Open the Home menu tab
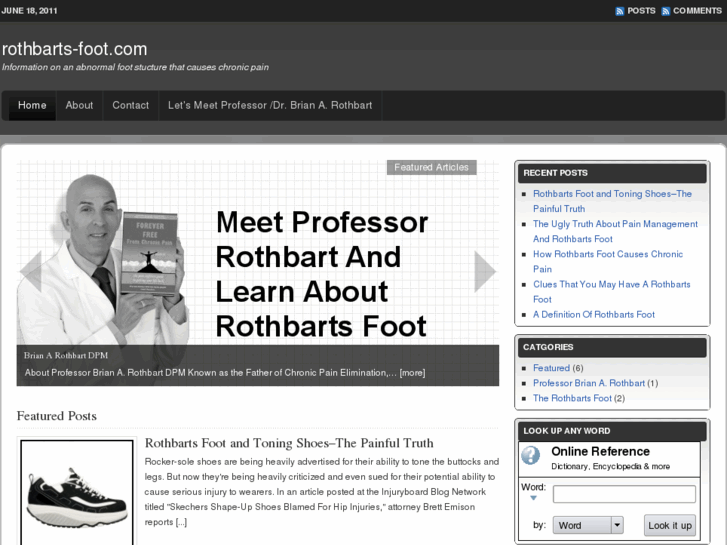Image resolution: width=727 pixels, height=545 pixels. [32, 105]
